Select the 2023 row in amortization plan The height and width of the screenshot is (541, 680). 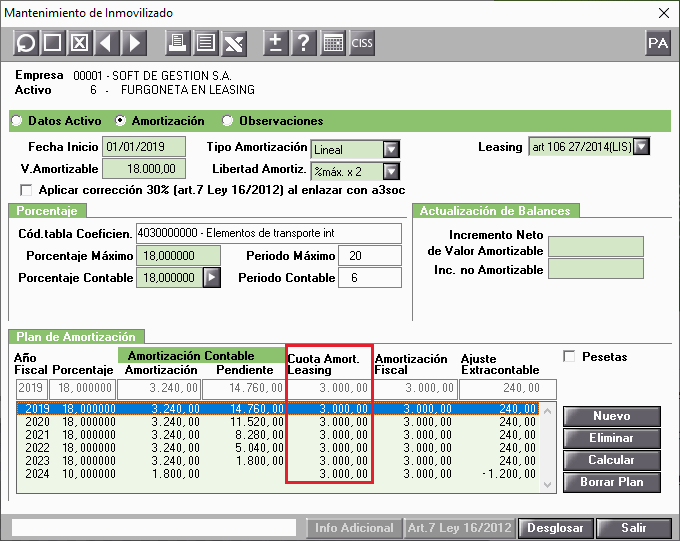pos(278,461)
